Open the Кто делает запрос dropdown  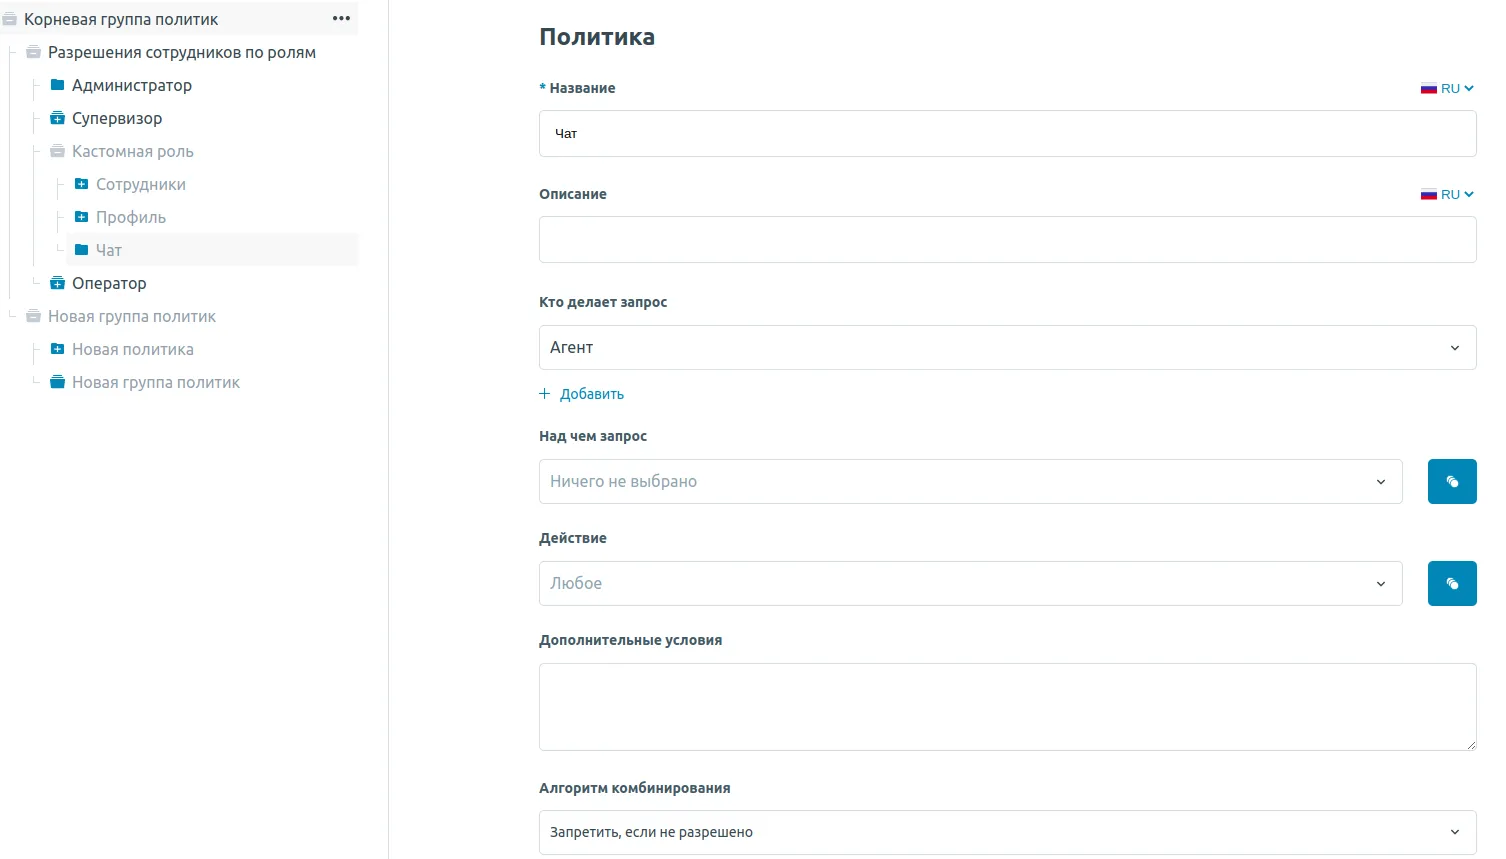[x=1006, y=348]
